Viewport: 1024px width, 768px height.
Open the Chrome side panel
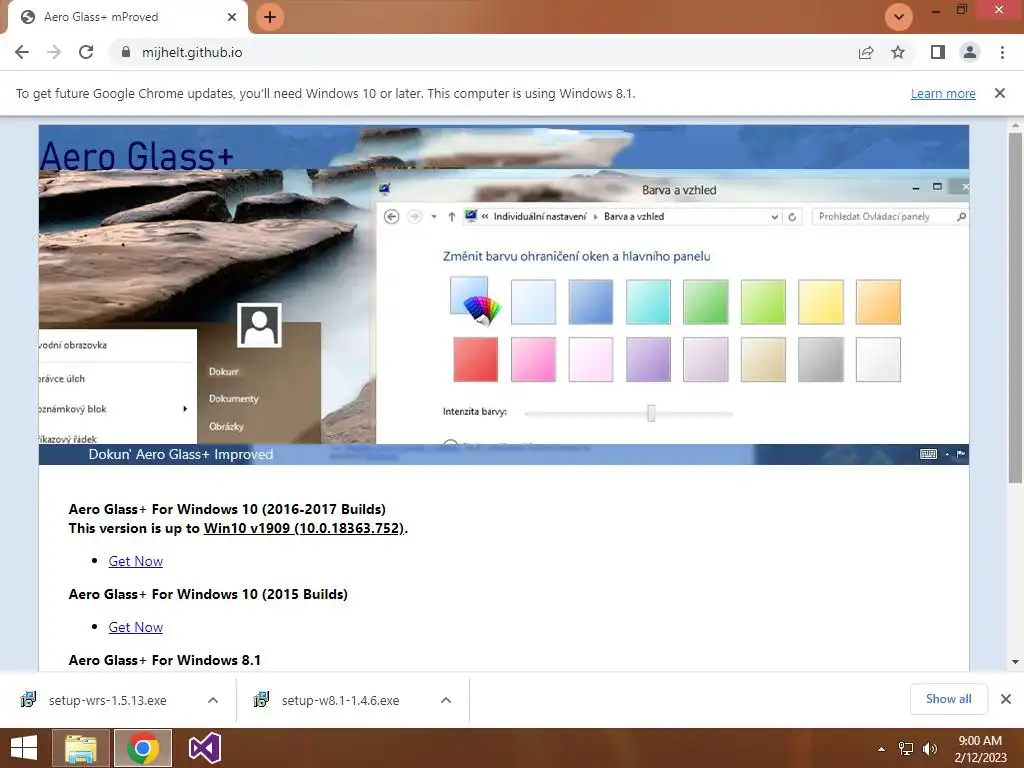click(x=938, y=52)
